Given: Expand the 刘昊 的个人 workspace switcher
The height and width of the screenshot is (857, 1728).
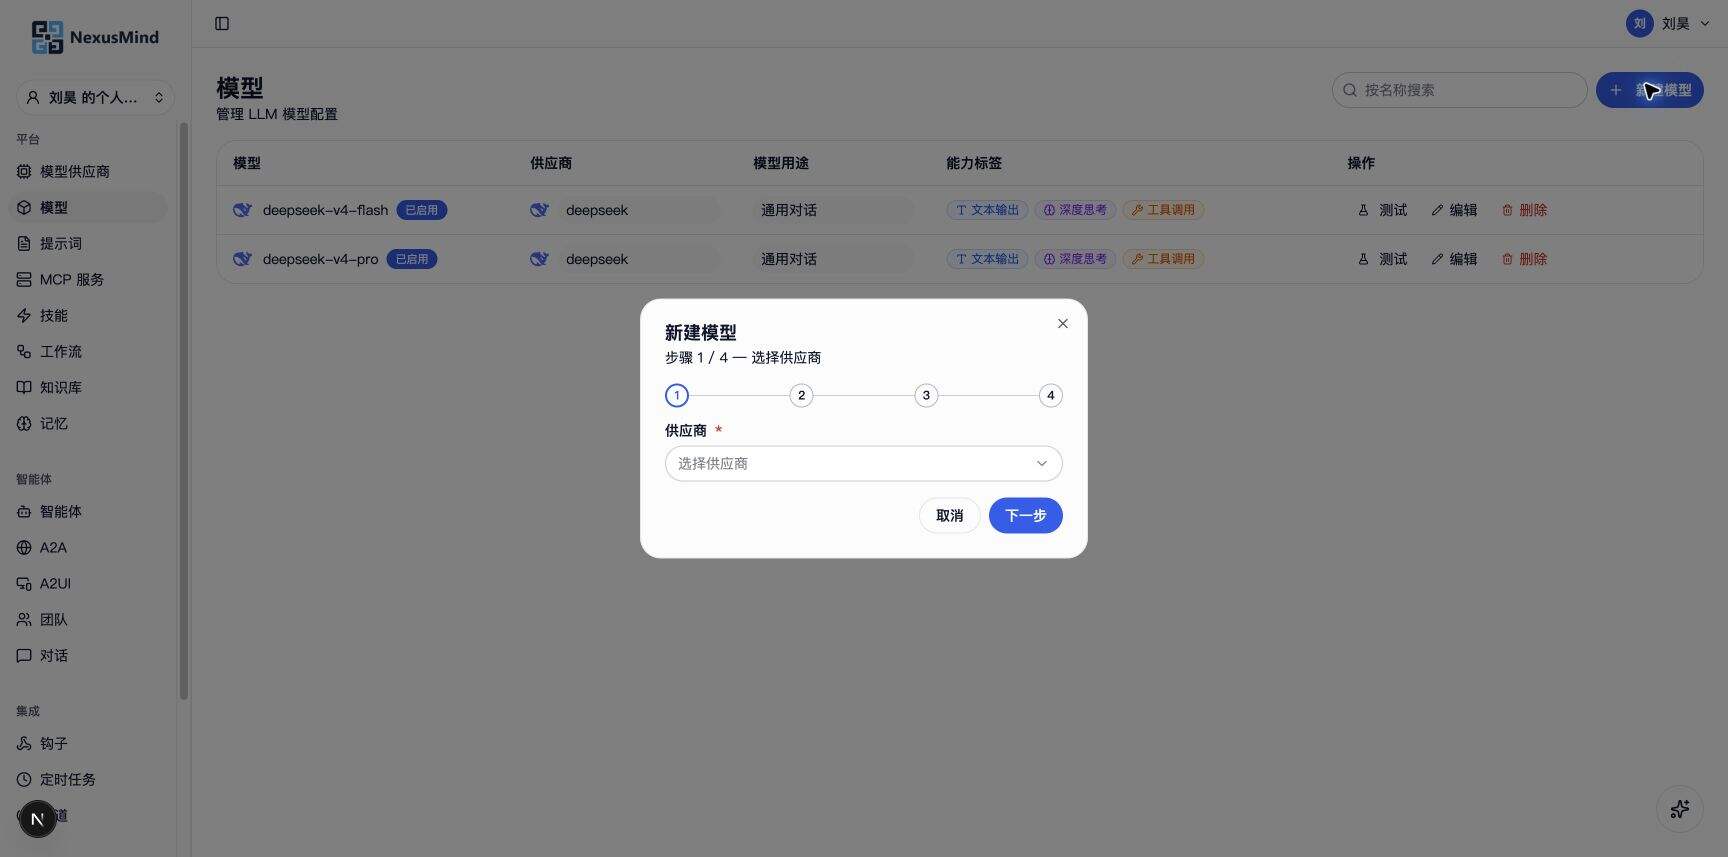Looking at the screenshot, I should [95, 97].
